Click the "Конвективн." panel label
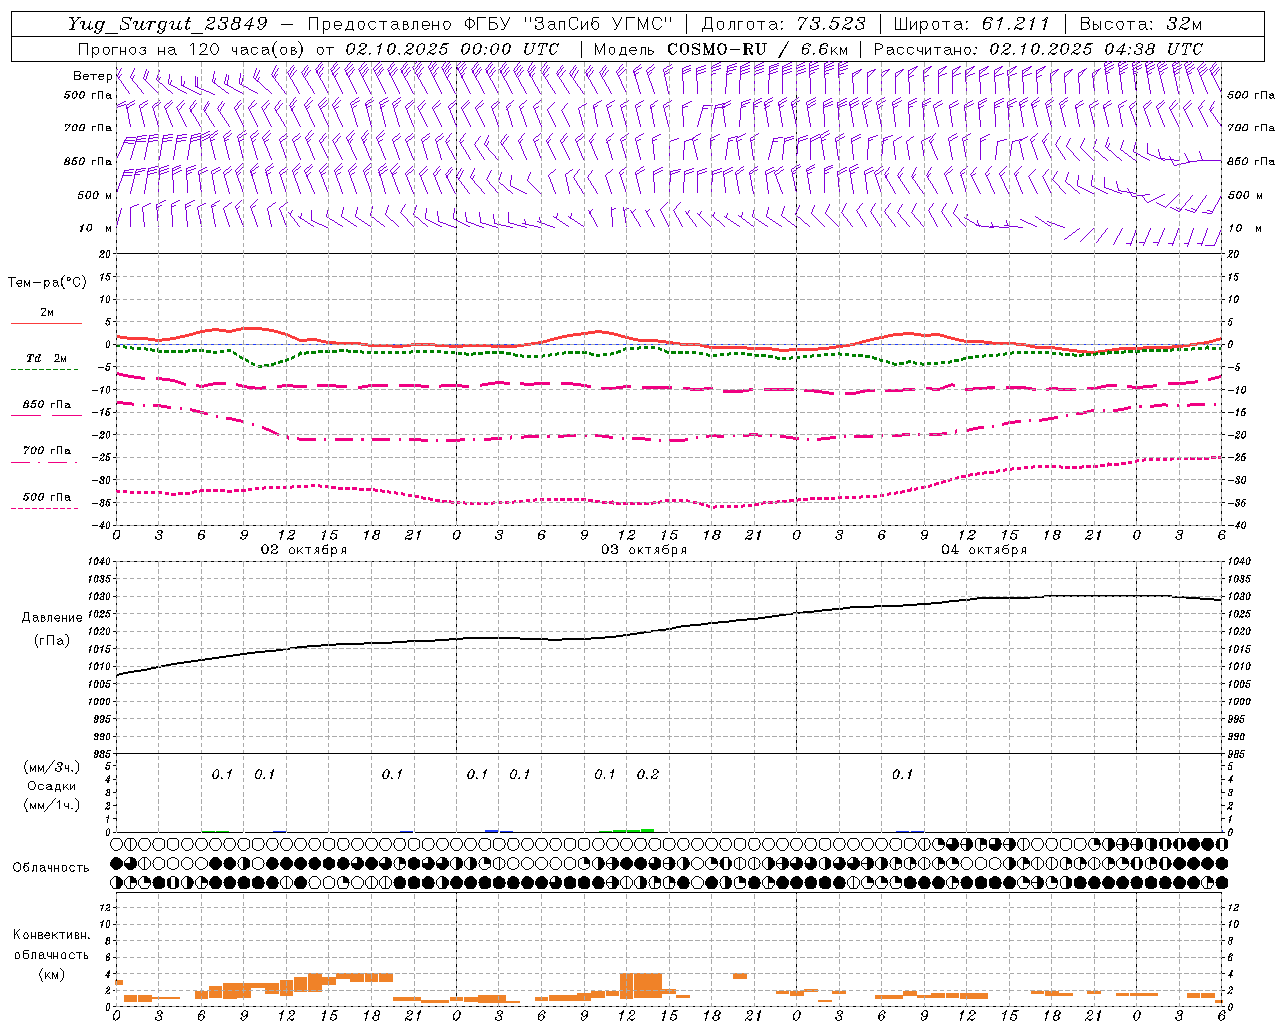 (x=51, y=935)
